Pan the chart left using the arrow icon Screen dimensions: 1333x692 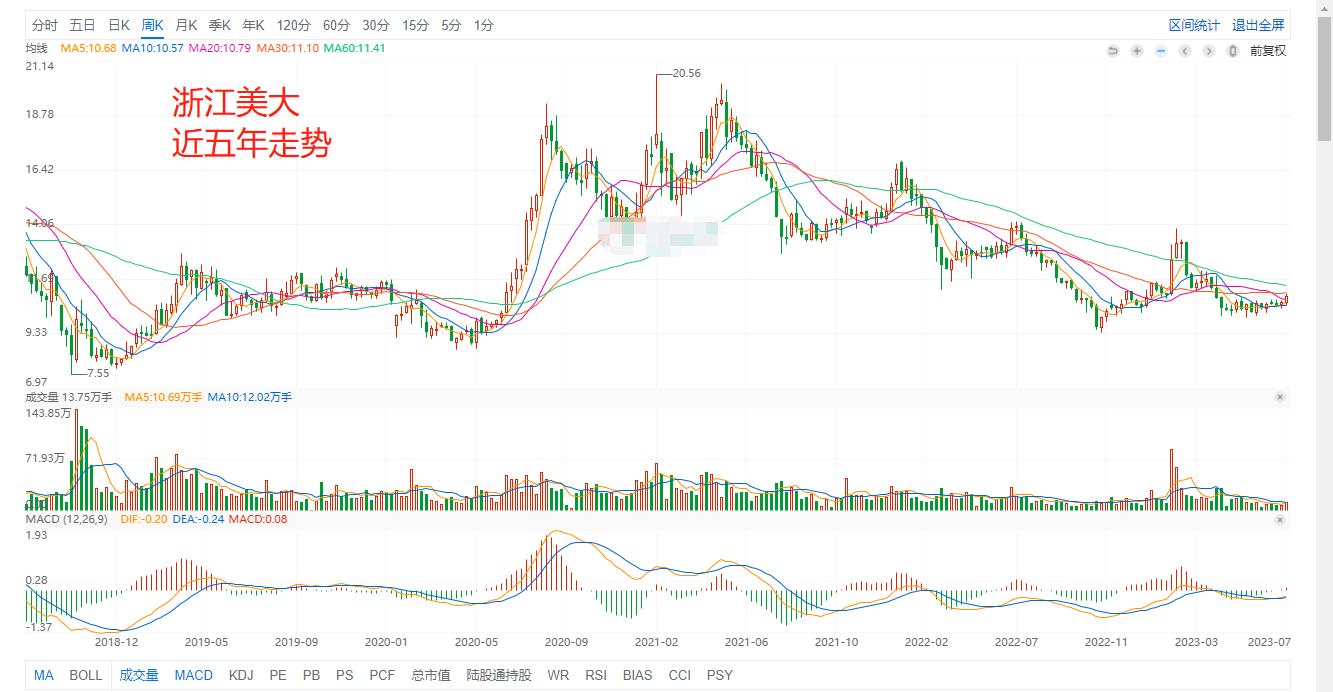(1184, 50)
